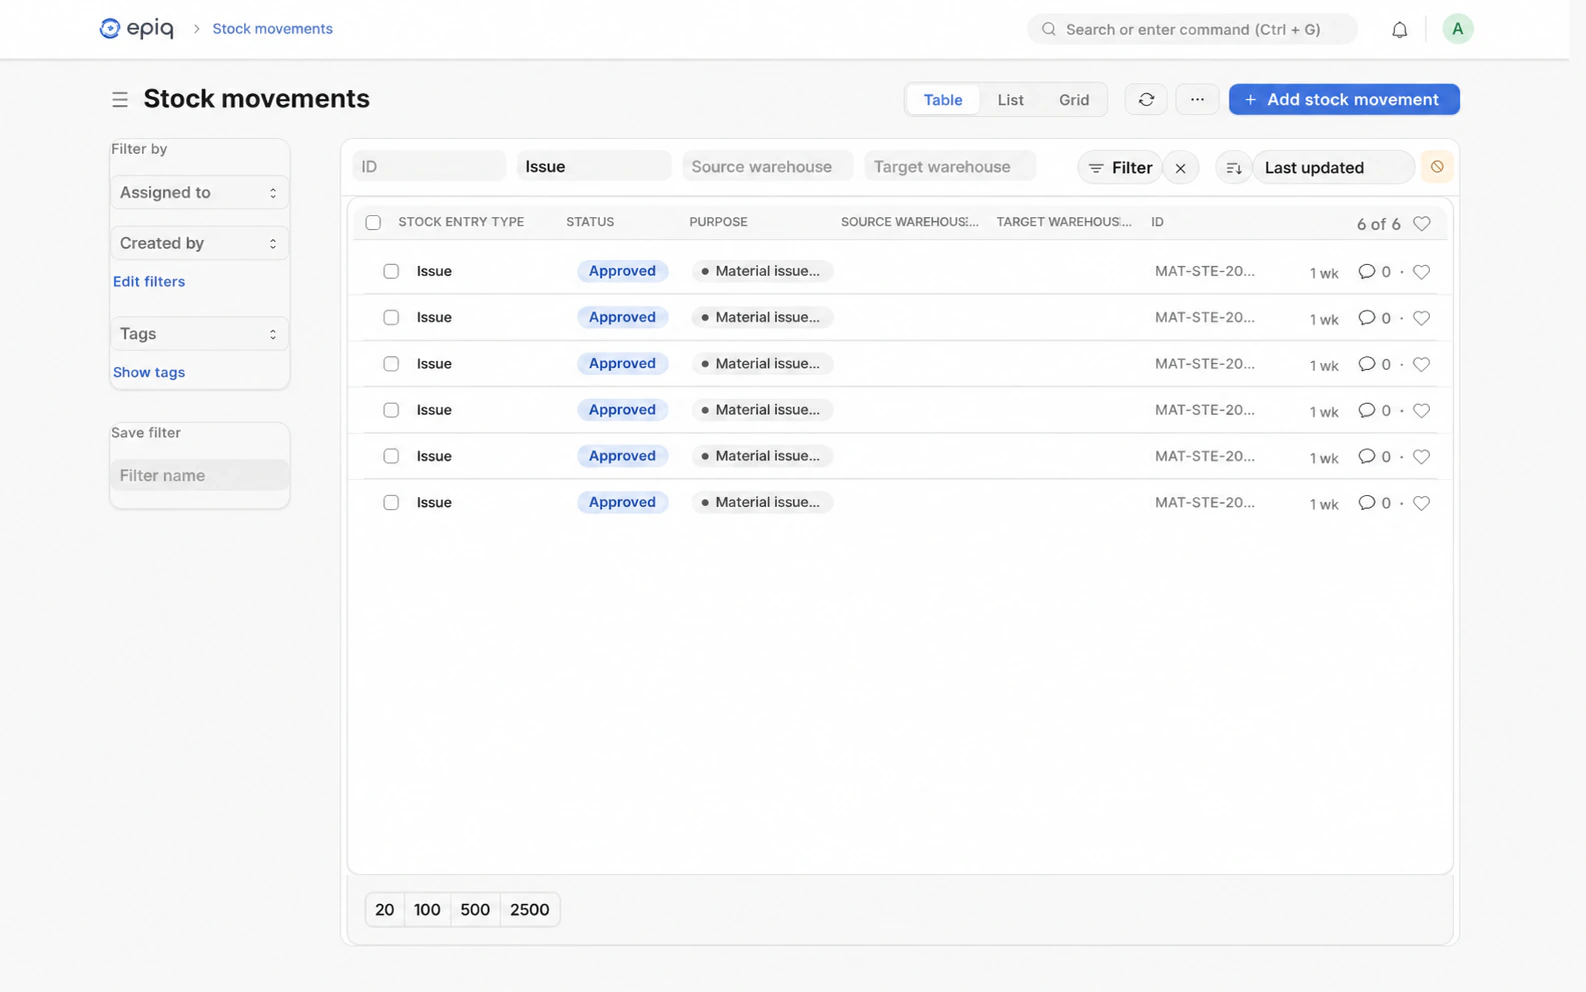Click the STATUS column header
The width and height of the screenshot is (1586, 992).
590,222
